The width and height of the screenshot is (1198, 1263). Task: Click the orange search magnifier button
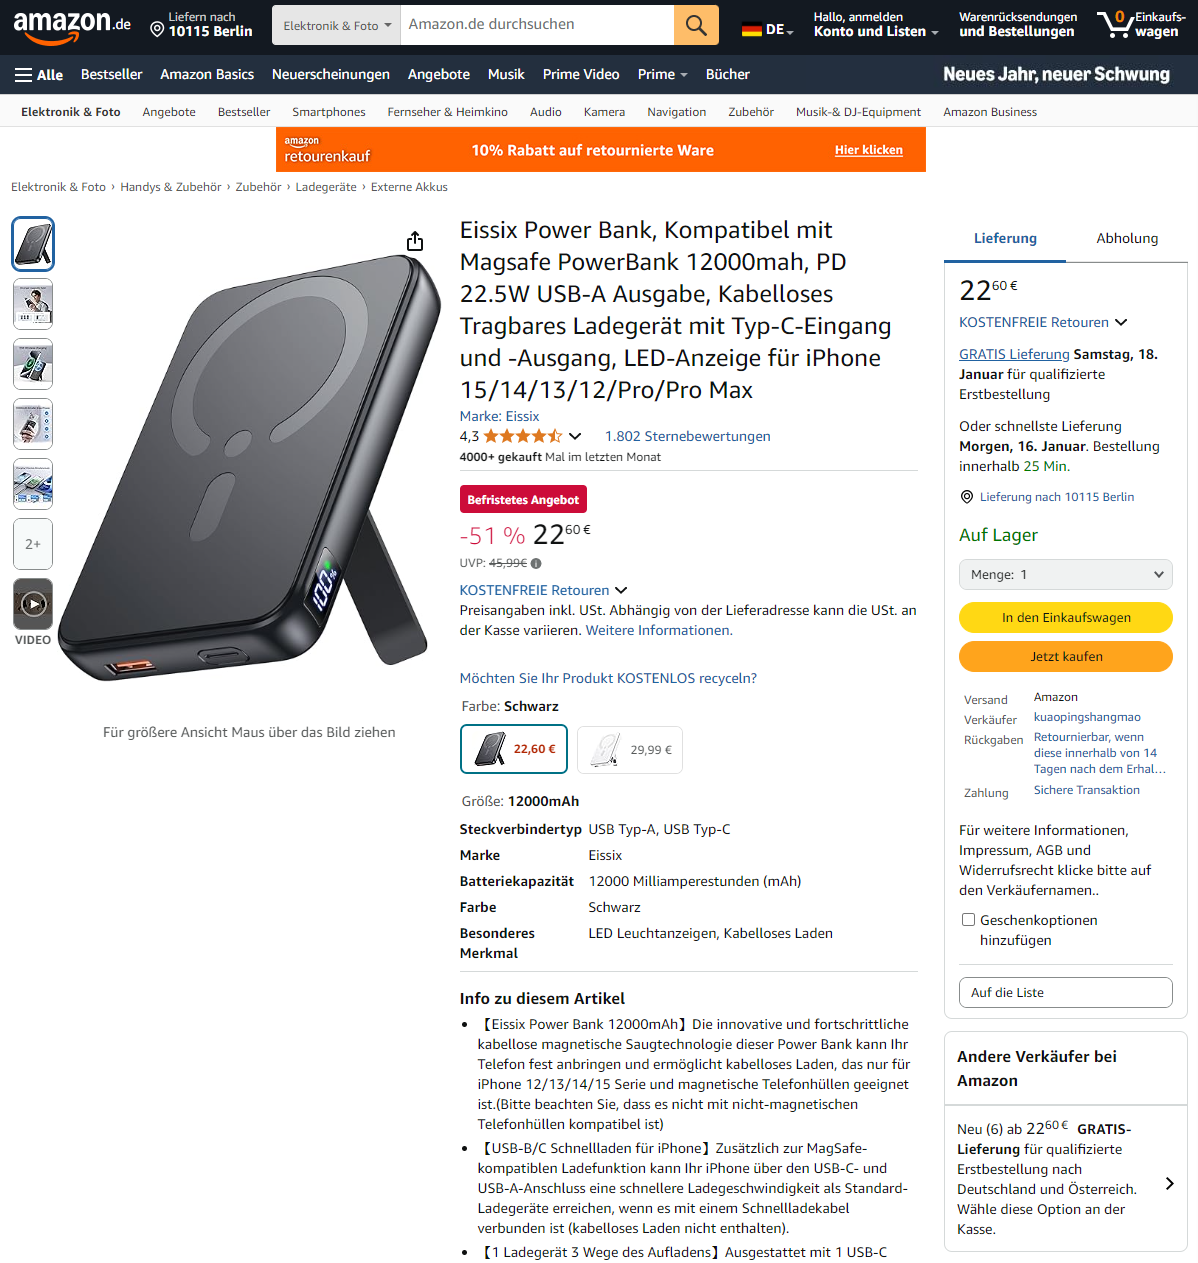pos(696,25)
